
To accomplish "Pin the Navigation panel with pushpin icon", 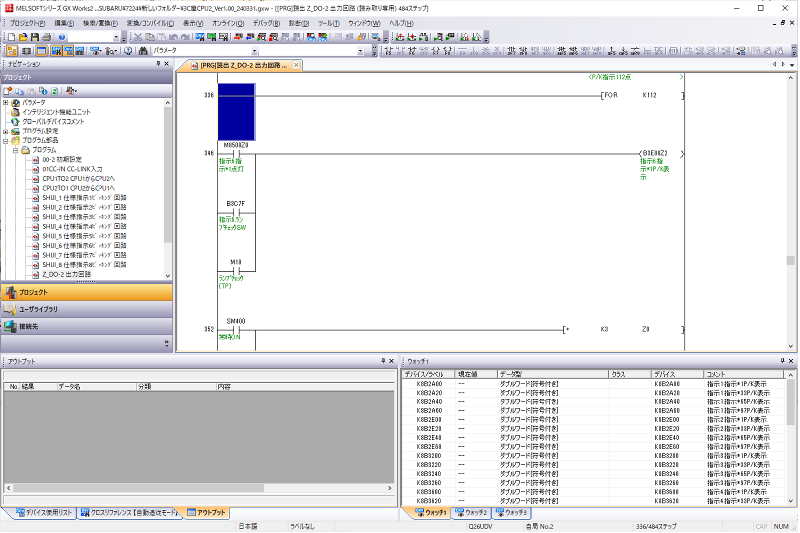I will pos(158,64).
